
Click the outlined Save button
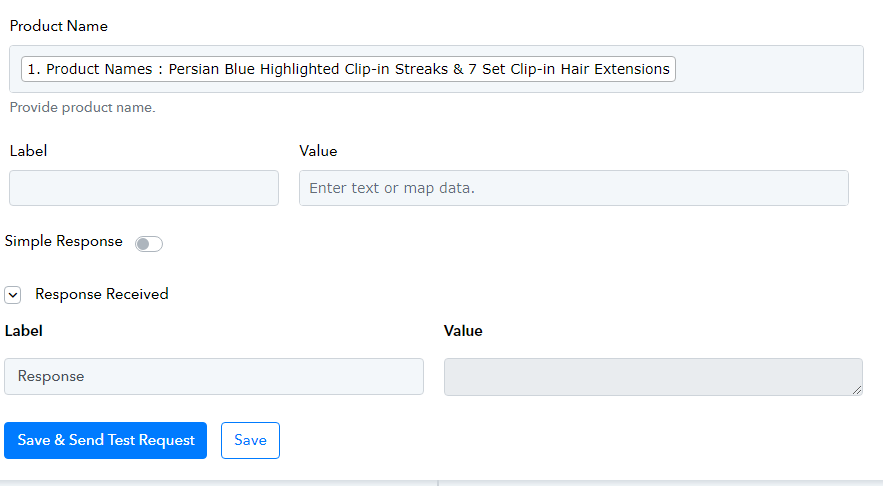pos(250,440)
